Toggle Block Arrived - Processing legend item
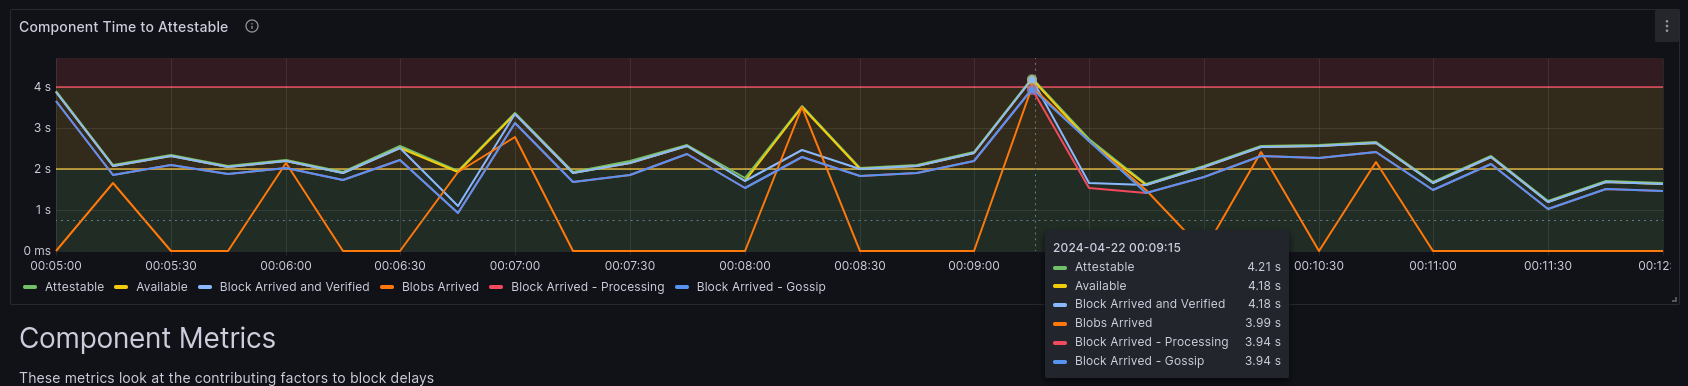Screen dimensions: 1688x386 (587, 287)
